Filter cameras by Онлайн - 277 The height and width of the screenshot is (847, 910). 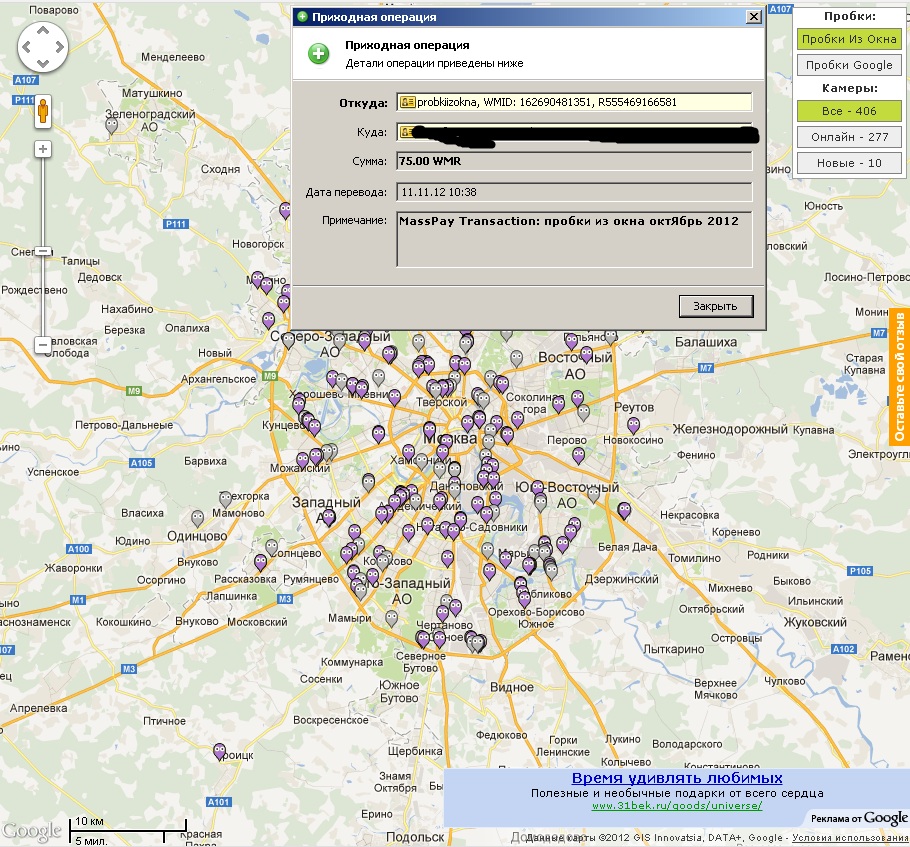[x=849, y=137]
